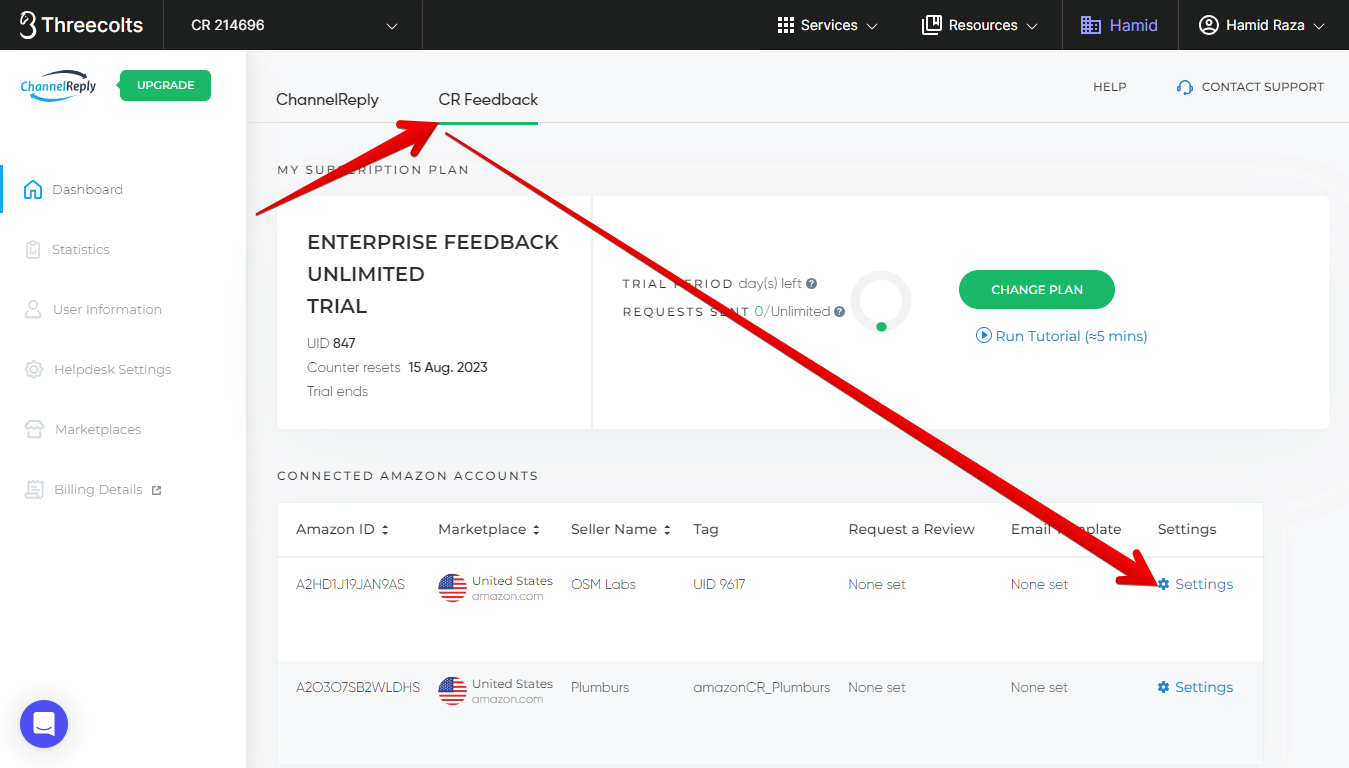Click the Statistics clipboard icon
This screenshot has width=1349, height=768.
(x=33, y=249)
